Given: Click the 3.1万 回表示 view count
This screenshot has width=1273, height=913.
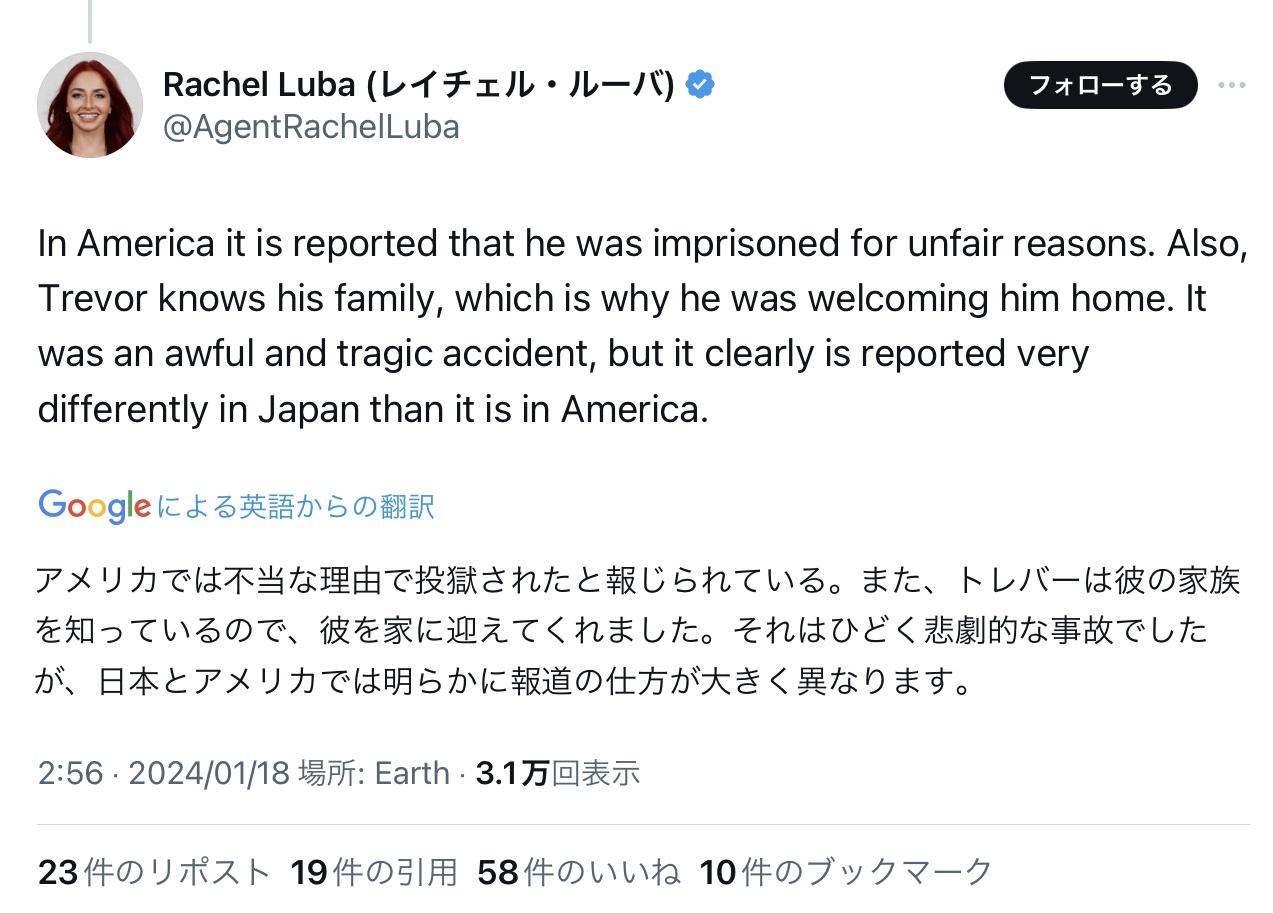Looking at the screenshot, I should [558, 772].
